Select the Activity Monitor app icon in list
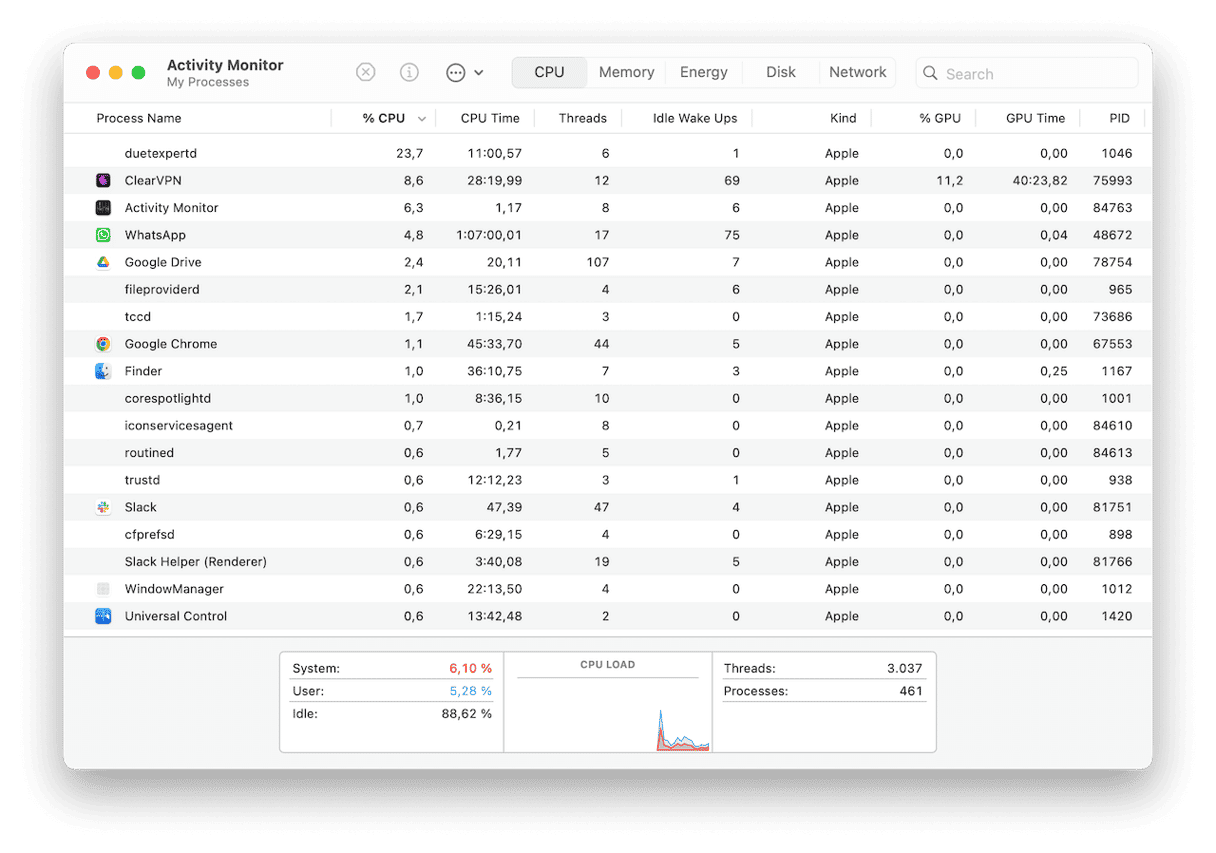This screenshot has width=1216, height=853. click(x=103, y=208)
